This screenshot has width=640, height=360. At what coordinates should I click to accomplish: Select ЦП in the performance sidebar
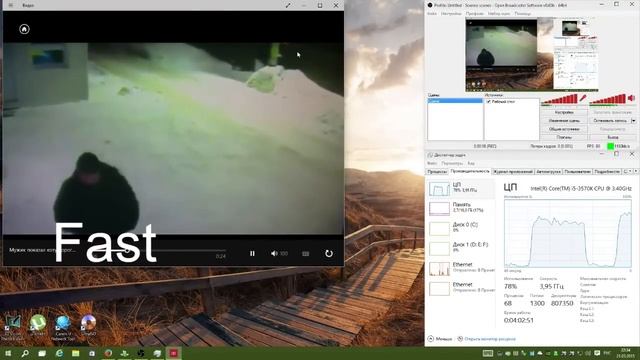(461, 189)
